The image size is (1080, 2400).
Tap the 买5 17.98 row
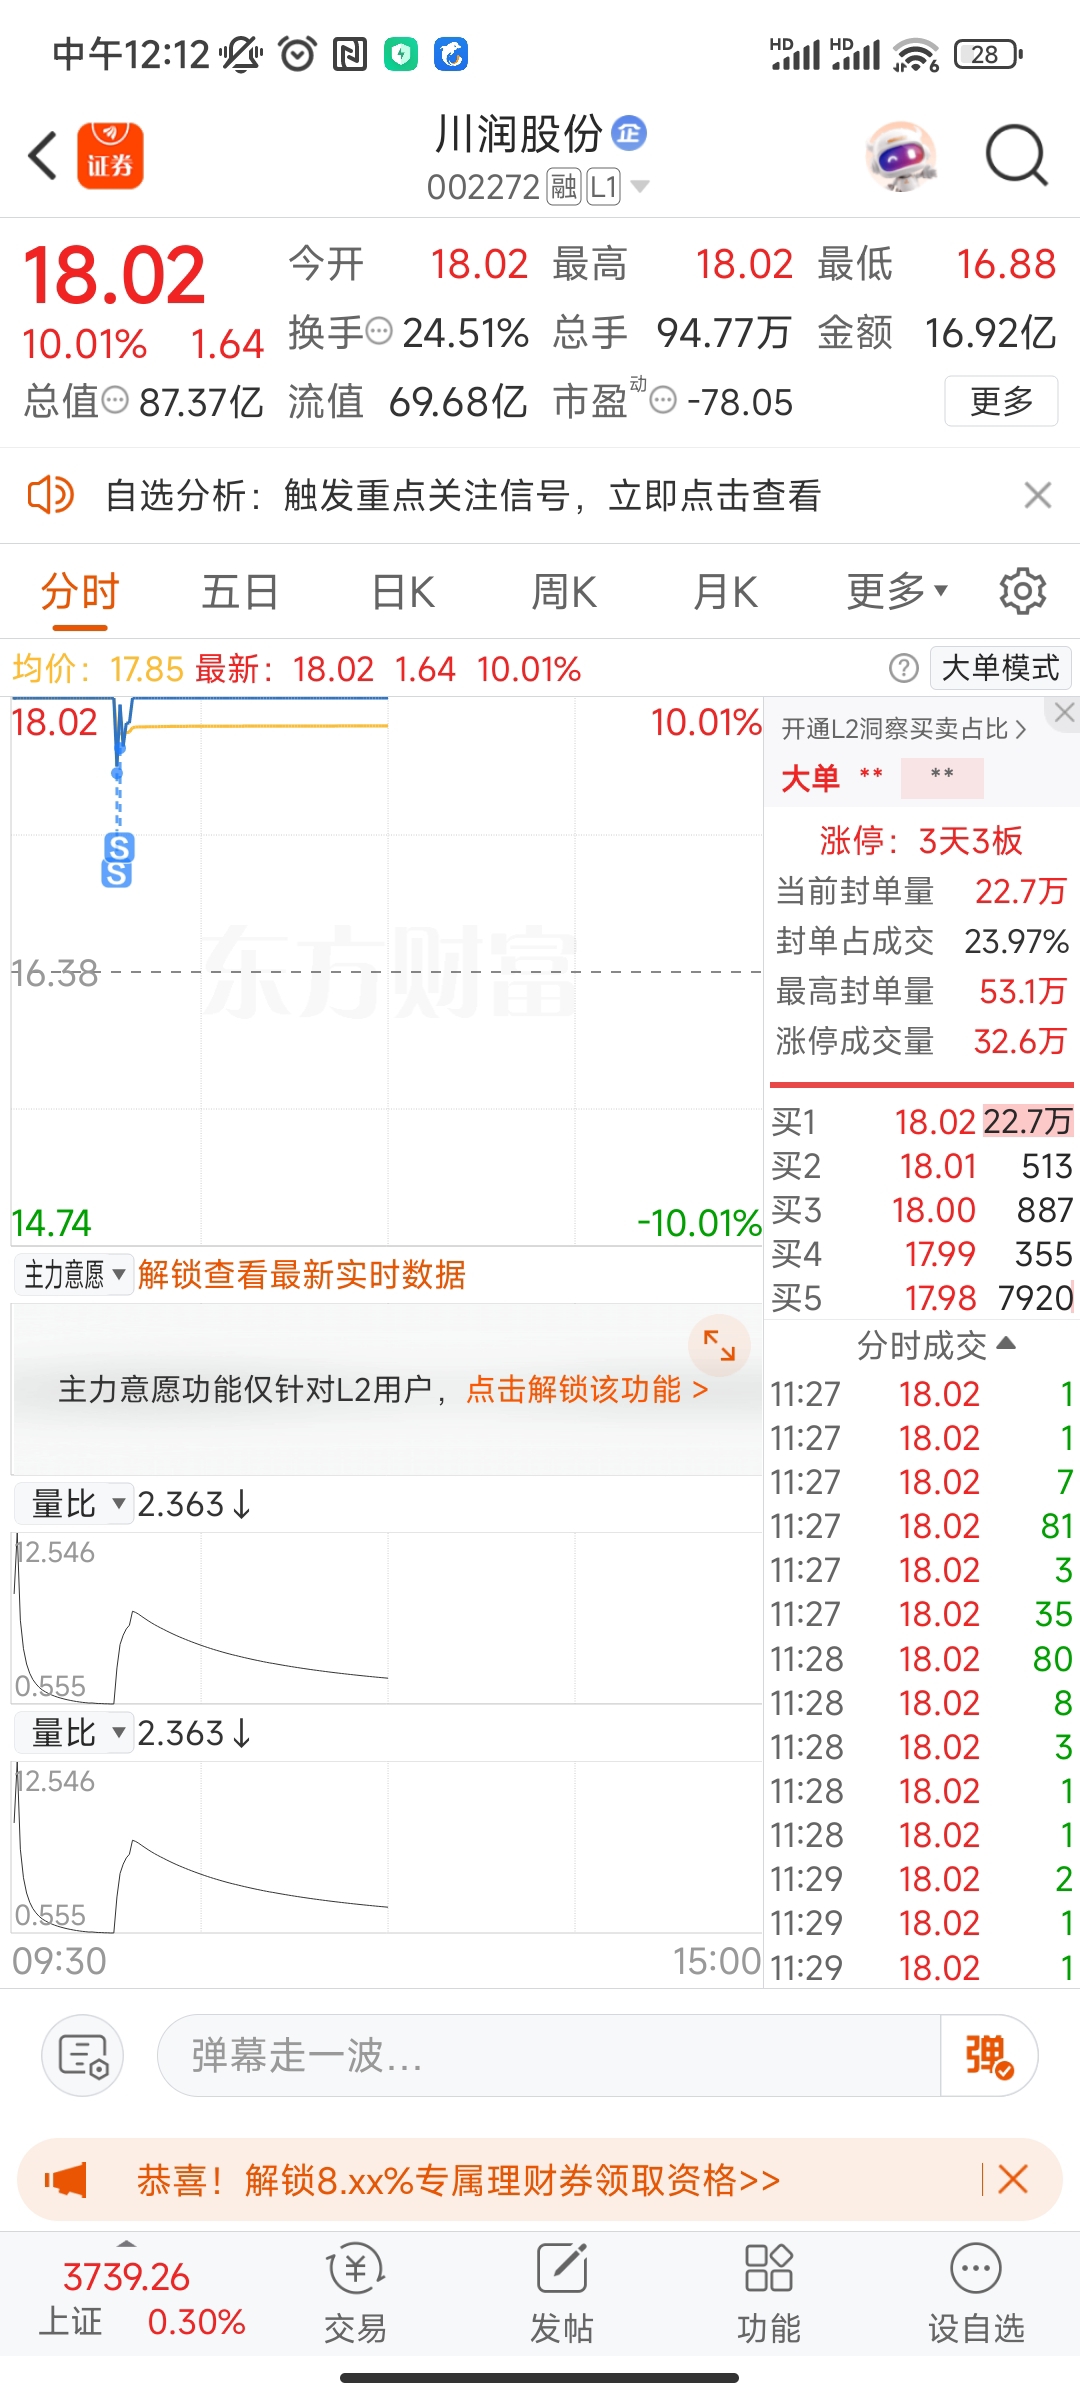pos(922,1298)
